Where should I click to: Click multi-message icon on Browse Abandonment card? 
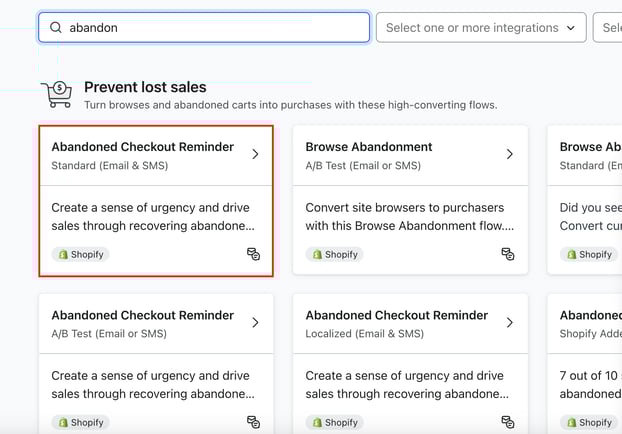pos(508,254)
